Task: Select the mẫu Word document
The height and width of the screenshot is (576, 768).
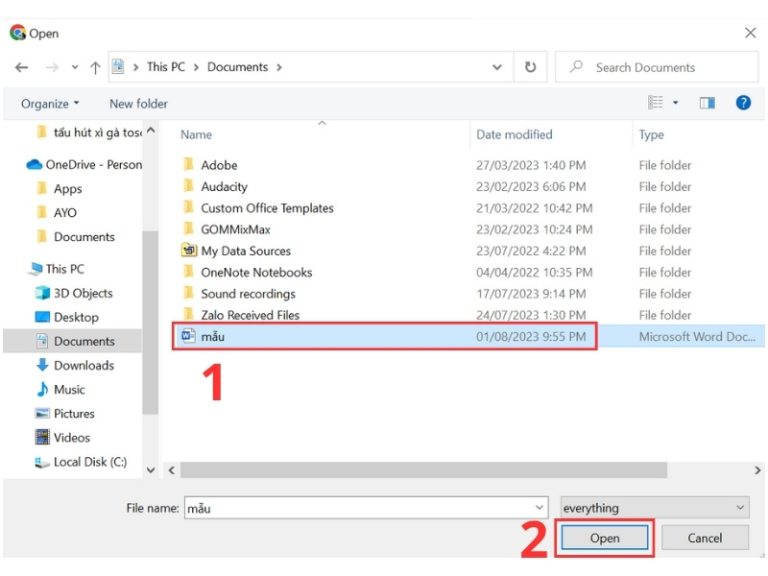Action: [213, 336]
